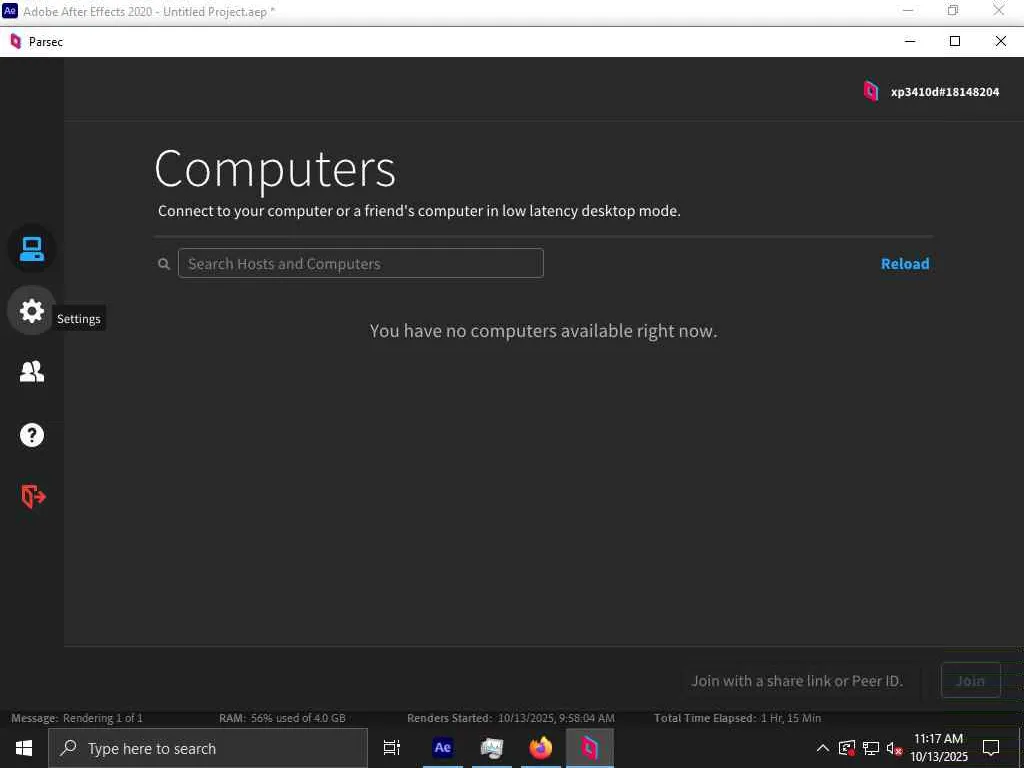Restore down the After Effects window
This screenshot has width=1024, height=768.
[953, 10]
